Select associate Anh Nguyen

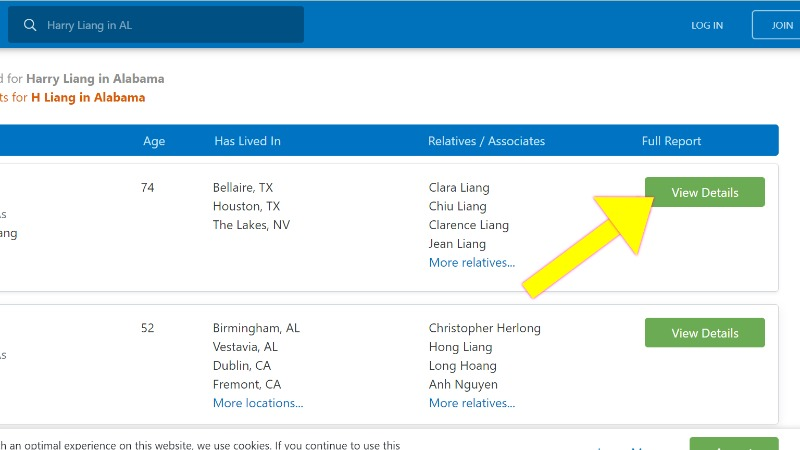(x=463, y=384)
